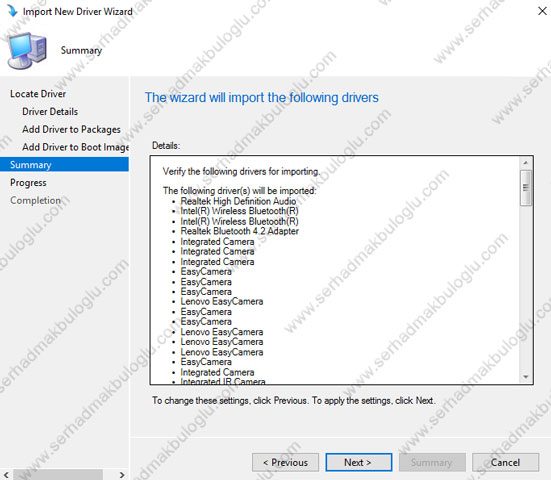This screenshot has height=480, width=551.
Task: Click the Previous button
Action: [285, 462]
